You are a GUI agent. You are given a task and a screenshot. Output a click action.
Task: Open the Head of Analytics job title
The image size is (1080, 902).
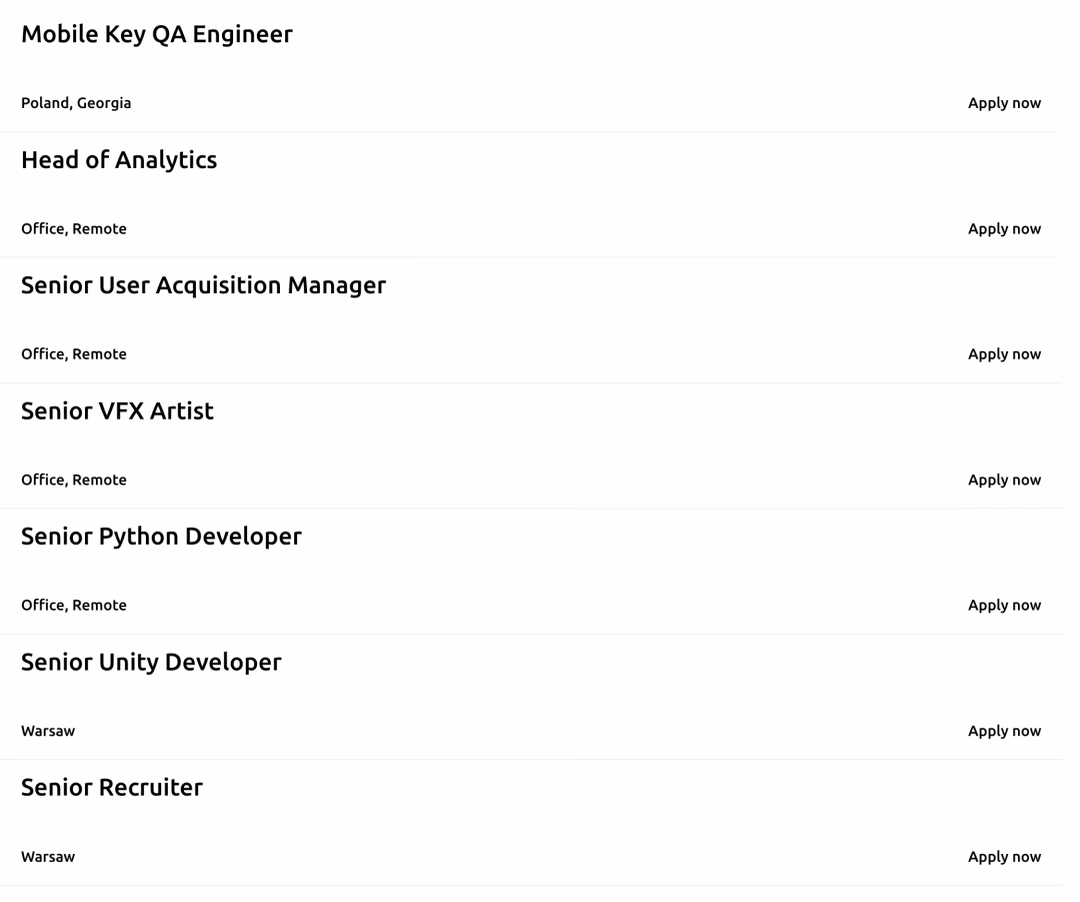click(119, 160)
